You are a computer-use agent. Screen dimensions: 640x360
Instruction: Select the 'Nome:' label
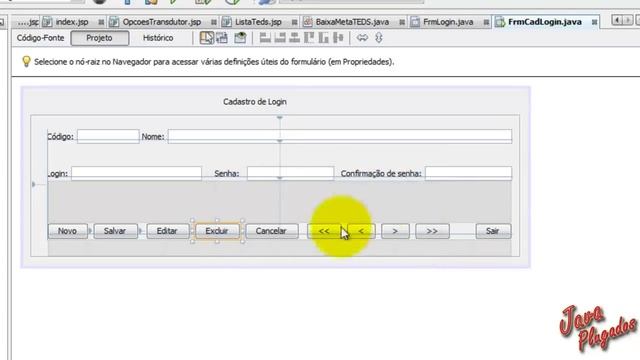point(153,137)
